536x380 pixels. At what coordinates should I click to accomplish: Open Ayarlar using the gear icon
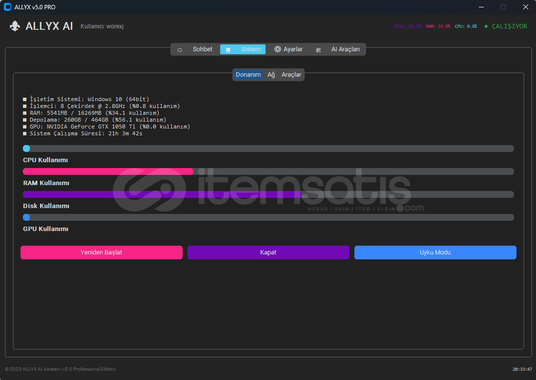point(278,49)
